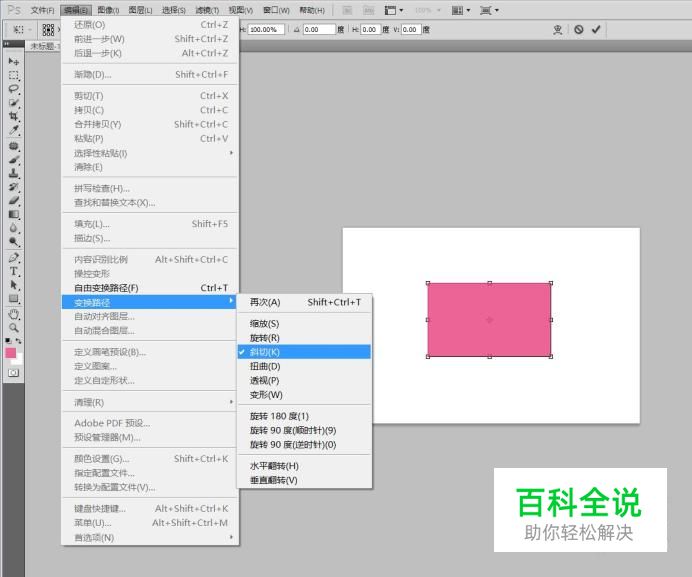This screenshot has height=577, width=692.
Task: Select the Zoom magnifier tool
Action: point(14,327)
